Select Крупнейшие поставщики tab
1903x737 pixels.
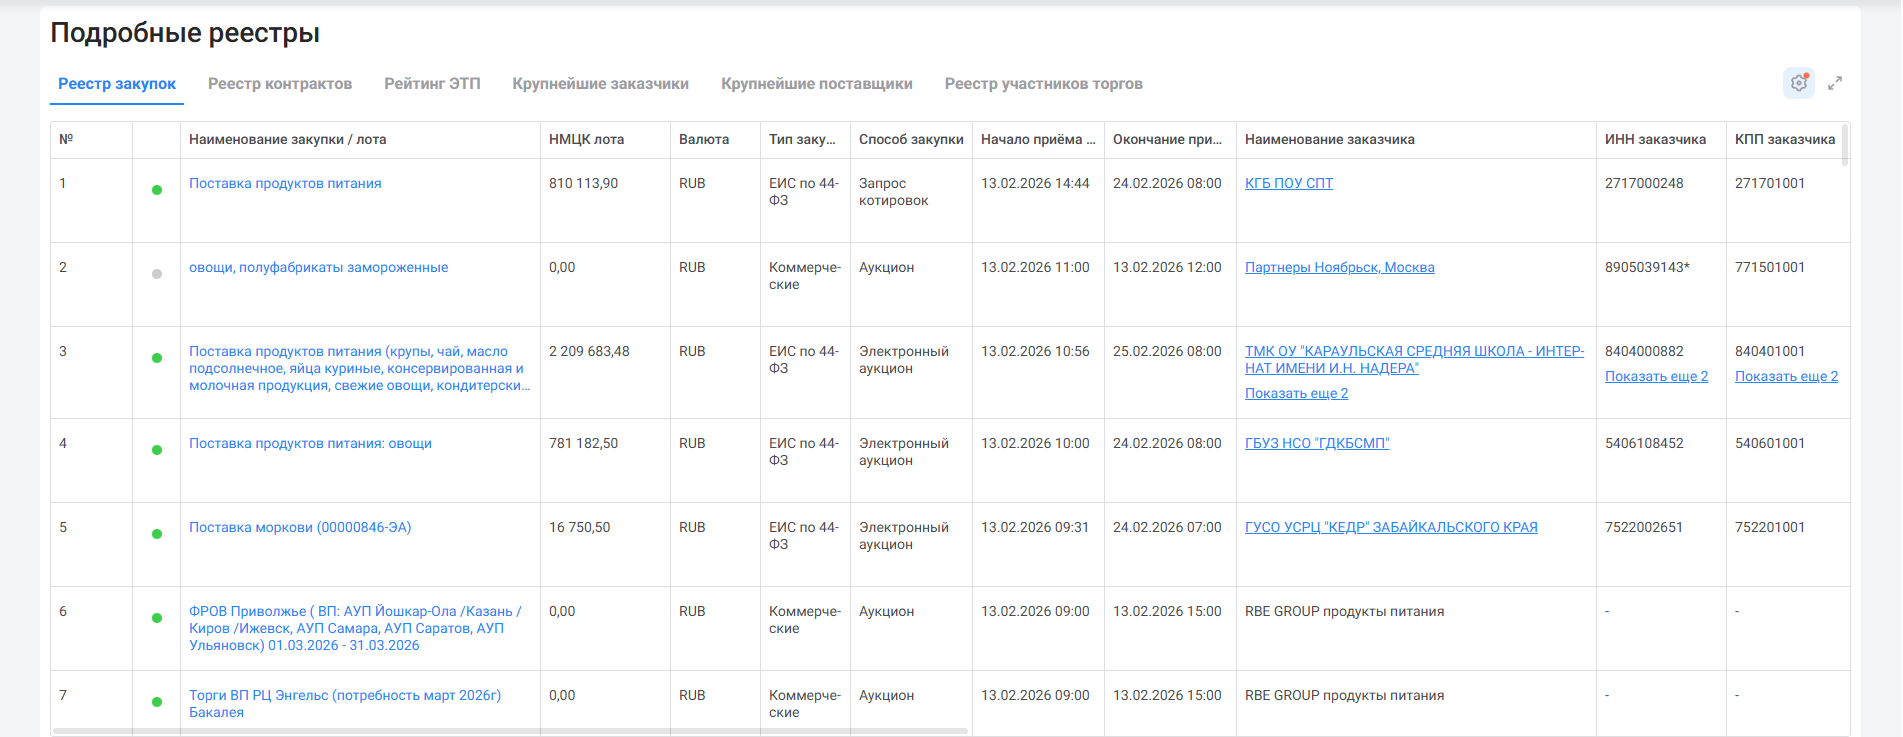point(816,84)
